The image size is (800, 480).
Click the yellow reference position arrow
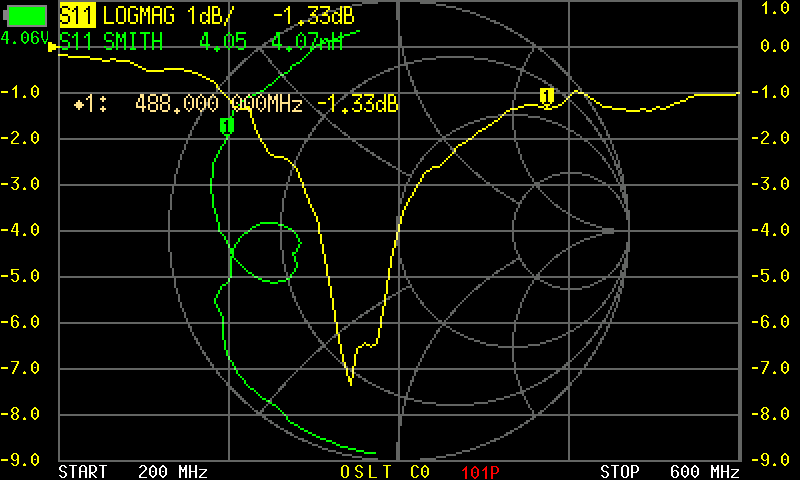pyautogui.click(x=53, y=46)
